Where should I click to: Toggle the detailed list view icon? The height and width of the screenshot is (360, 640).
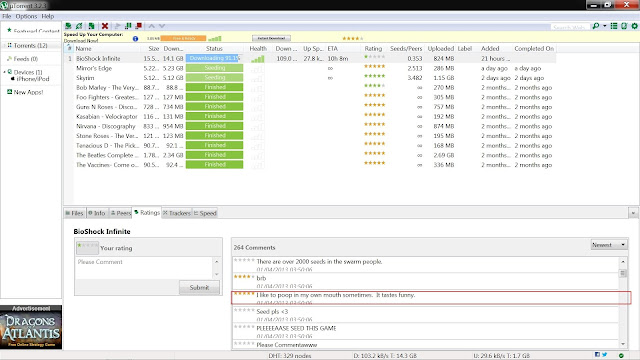(x=613, y=26)
